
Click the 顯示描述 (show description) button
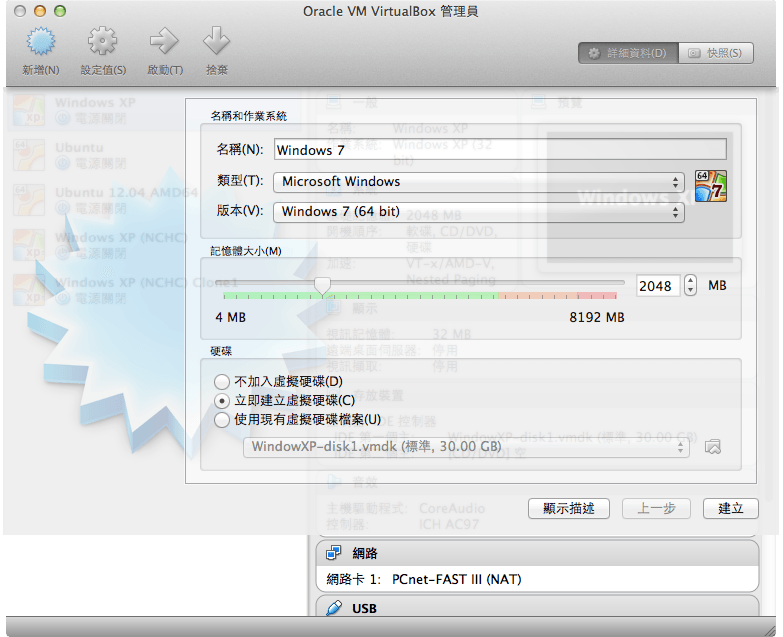[x=568, y=509]
